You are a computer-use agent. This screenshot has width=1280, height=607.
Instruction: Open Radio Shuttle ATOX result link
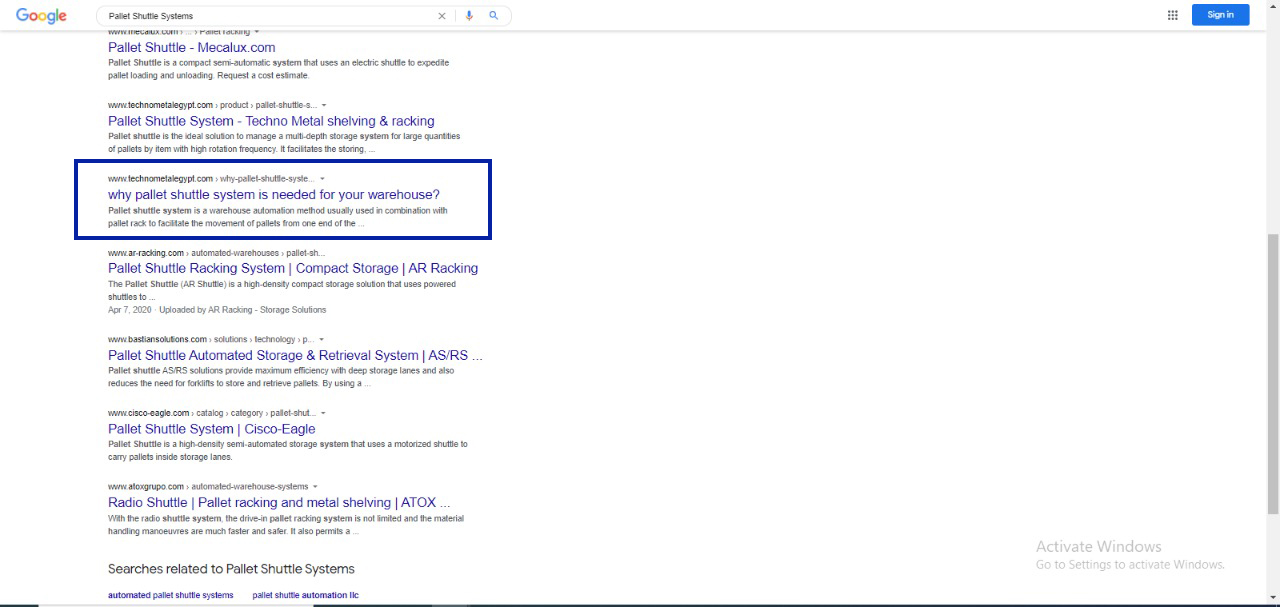(x=279, y=503)
